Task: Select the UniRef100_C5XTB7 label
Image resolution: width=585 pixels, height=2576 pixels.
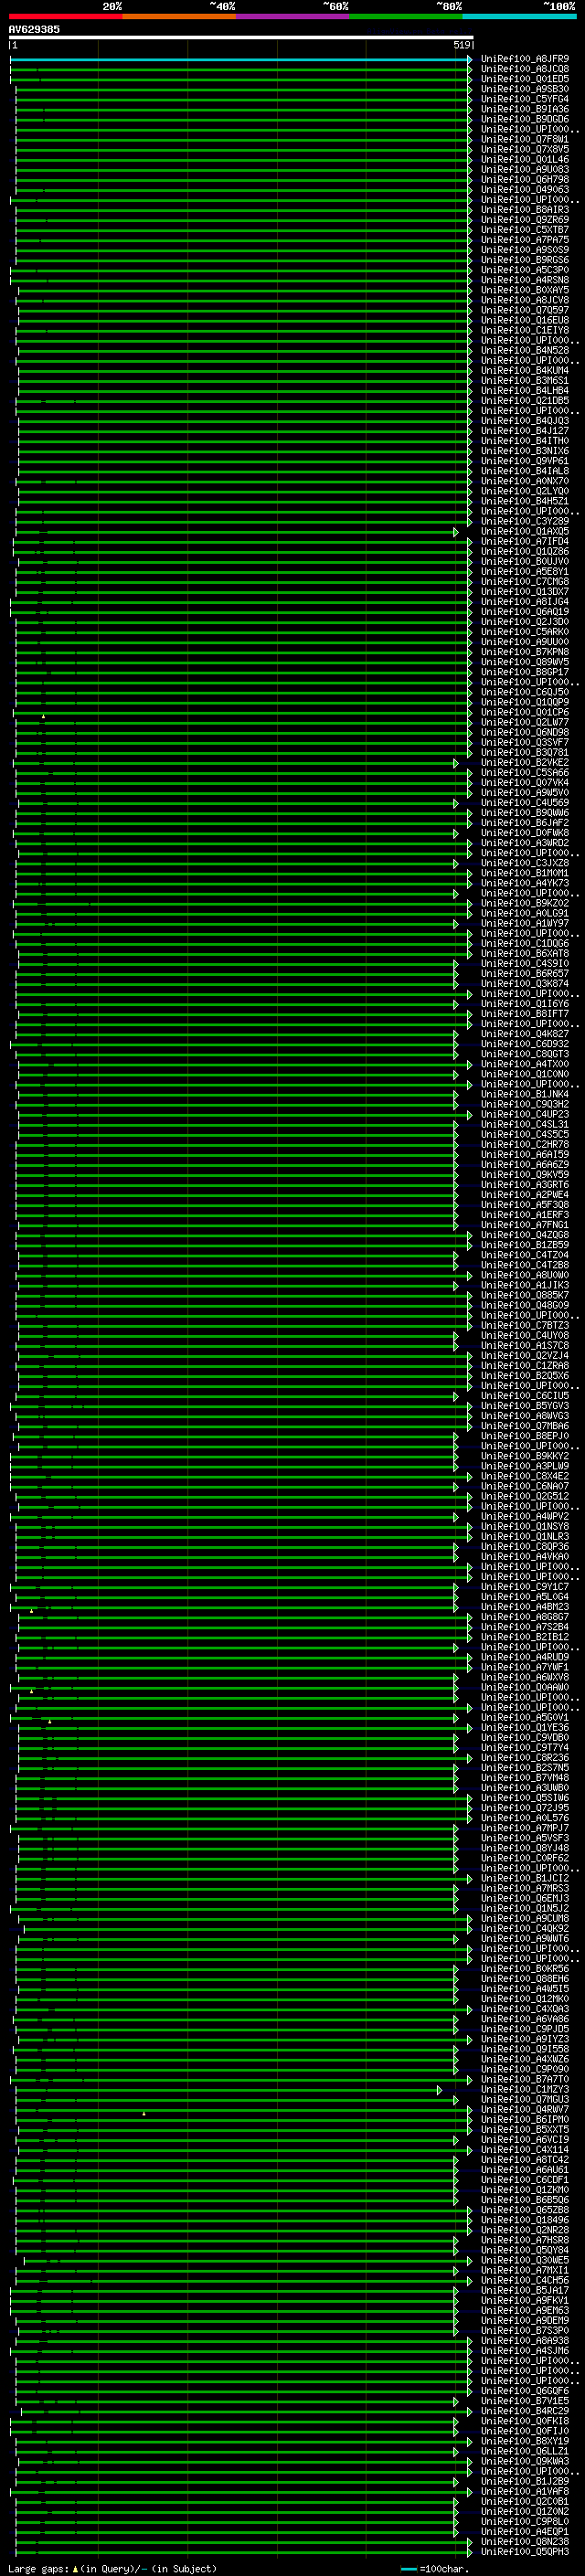Action: [x=525, y=230]
